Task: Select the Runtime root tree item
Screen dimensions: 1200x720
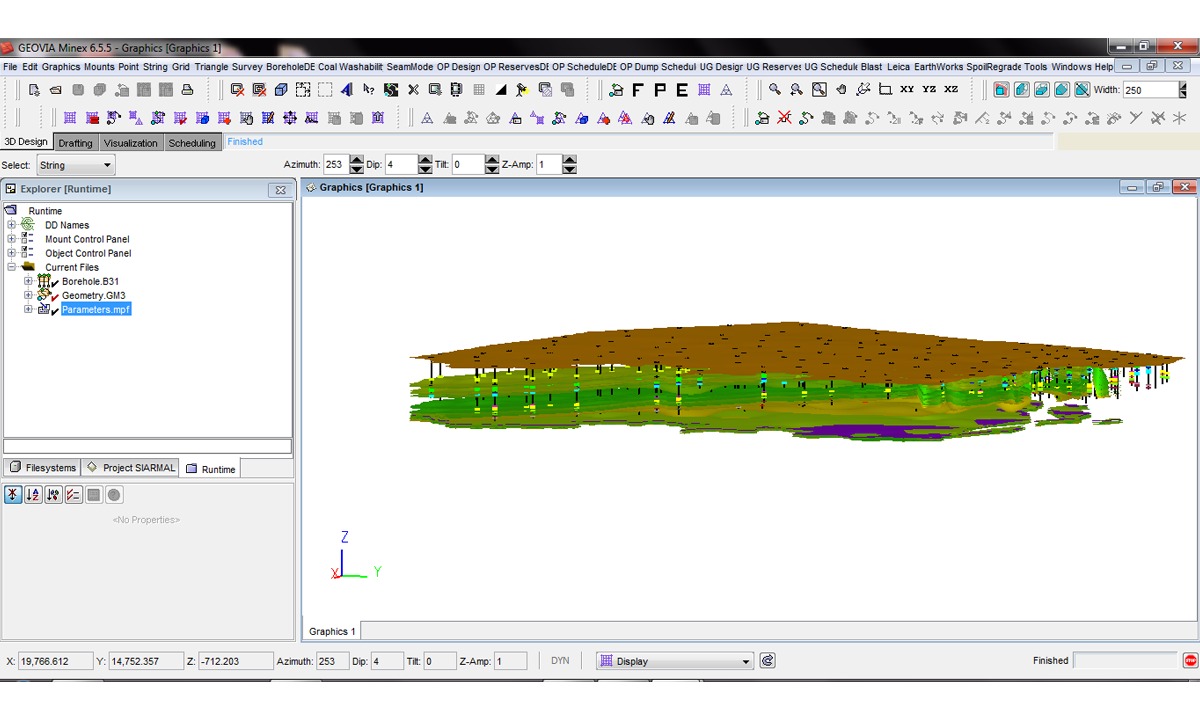Action: (45, 211)
